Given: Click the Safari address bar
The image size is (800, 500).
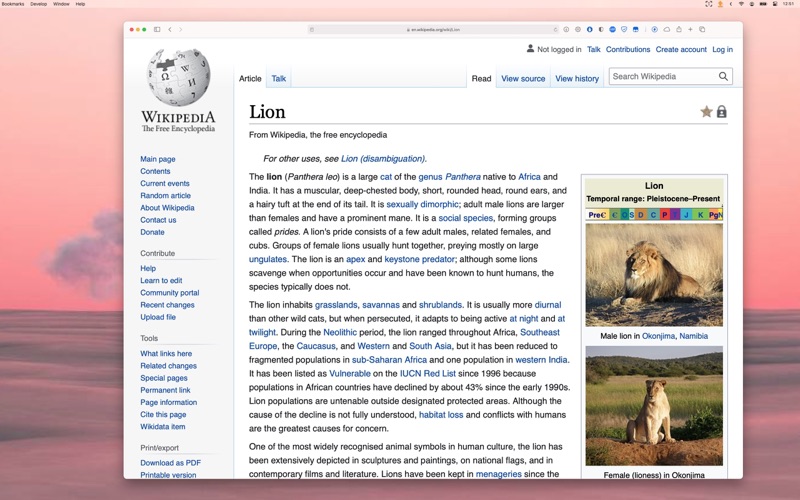Looking at the screenshot, I should tap(433, 30).
